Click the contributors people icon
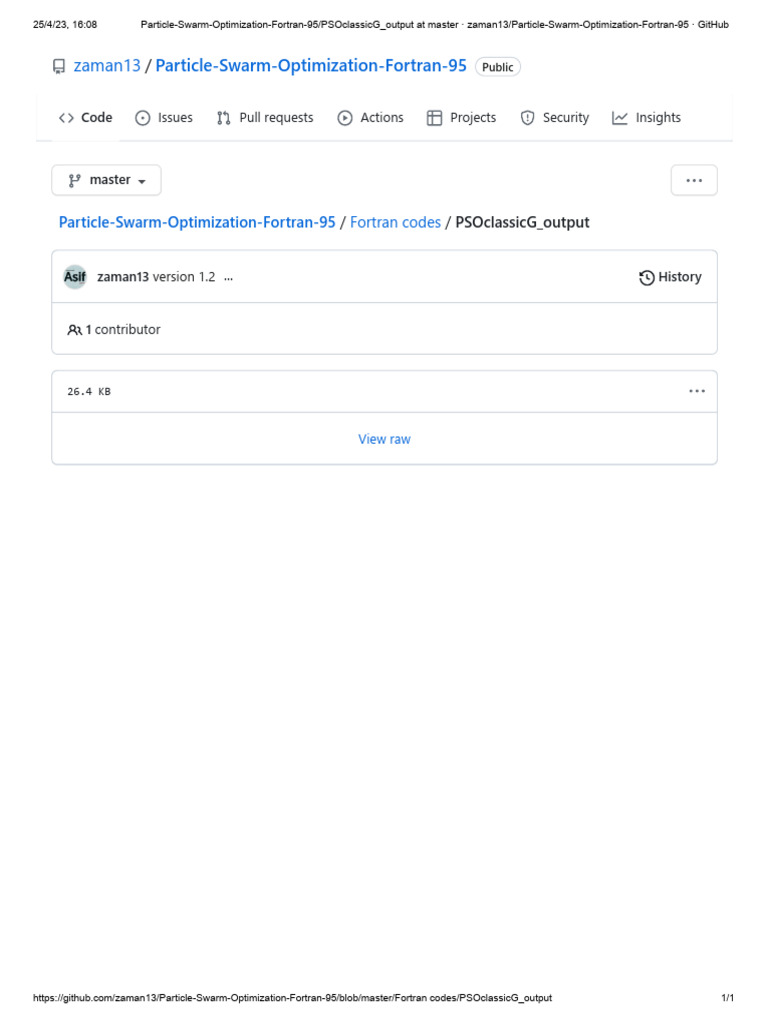 (x=75, y=330)
